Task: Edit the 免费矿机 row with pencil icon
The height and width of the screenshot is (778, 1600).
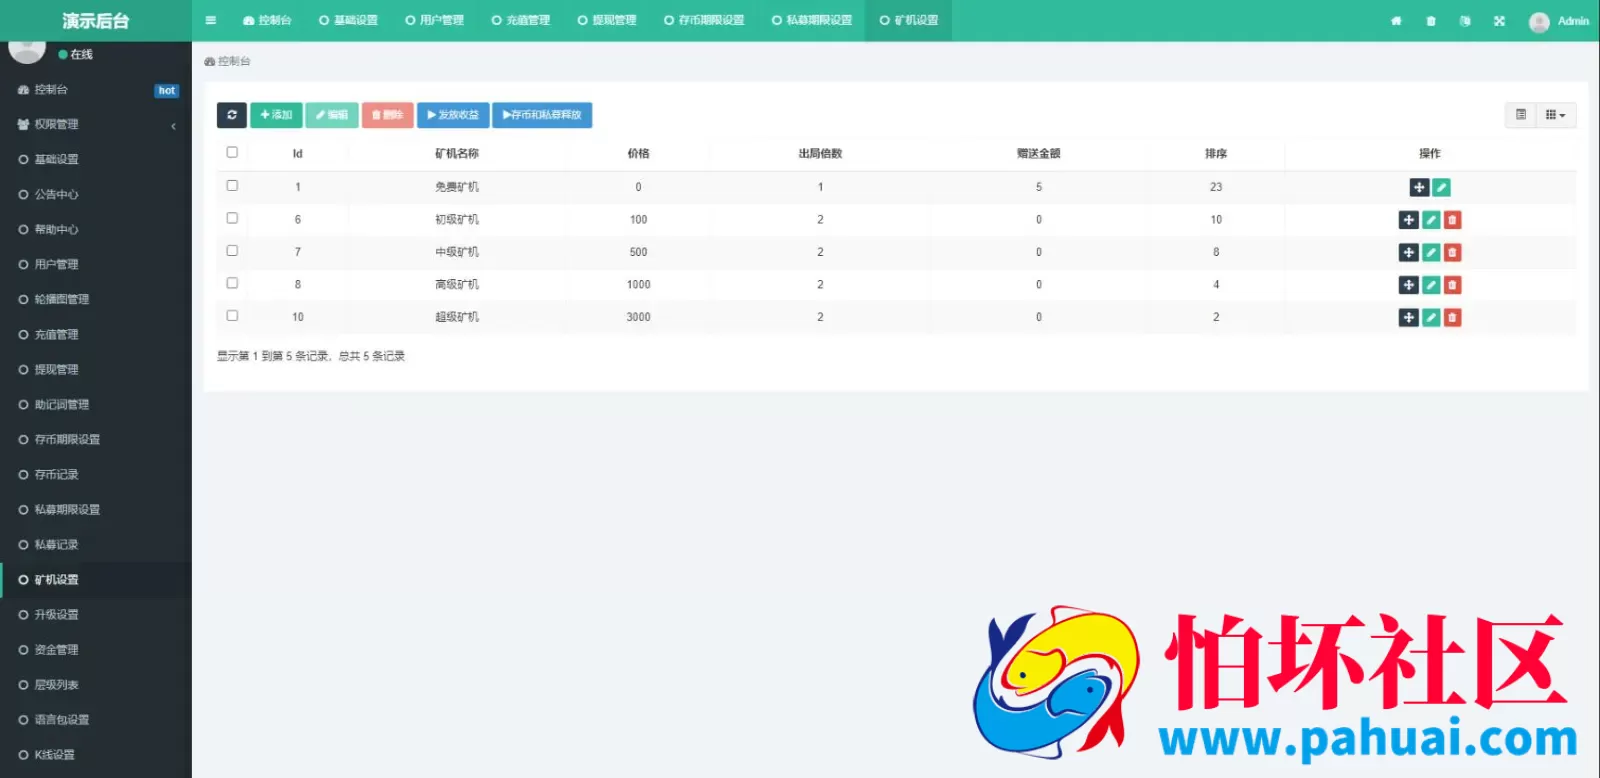Action: (x=1441, y=187)
